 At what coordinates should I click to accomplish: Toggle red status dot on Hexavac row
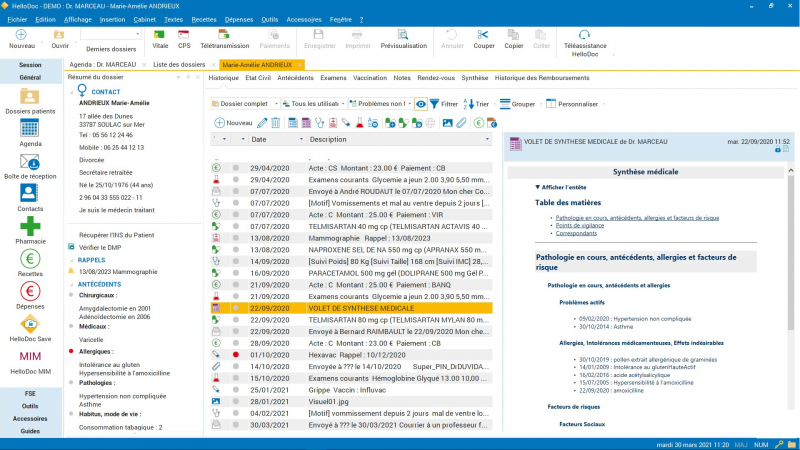point(236,355)
